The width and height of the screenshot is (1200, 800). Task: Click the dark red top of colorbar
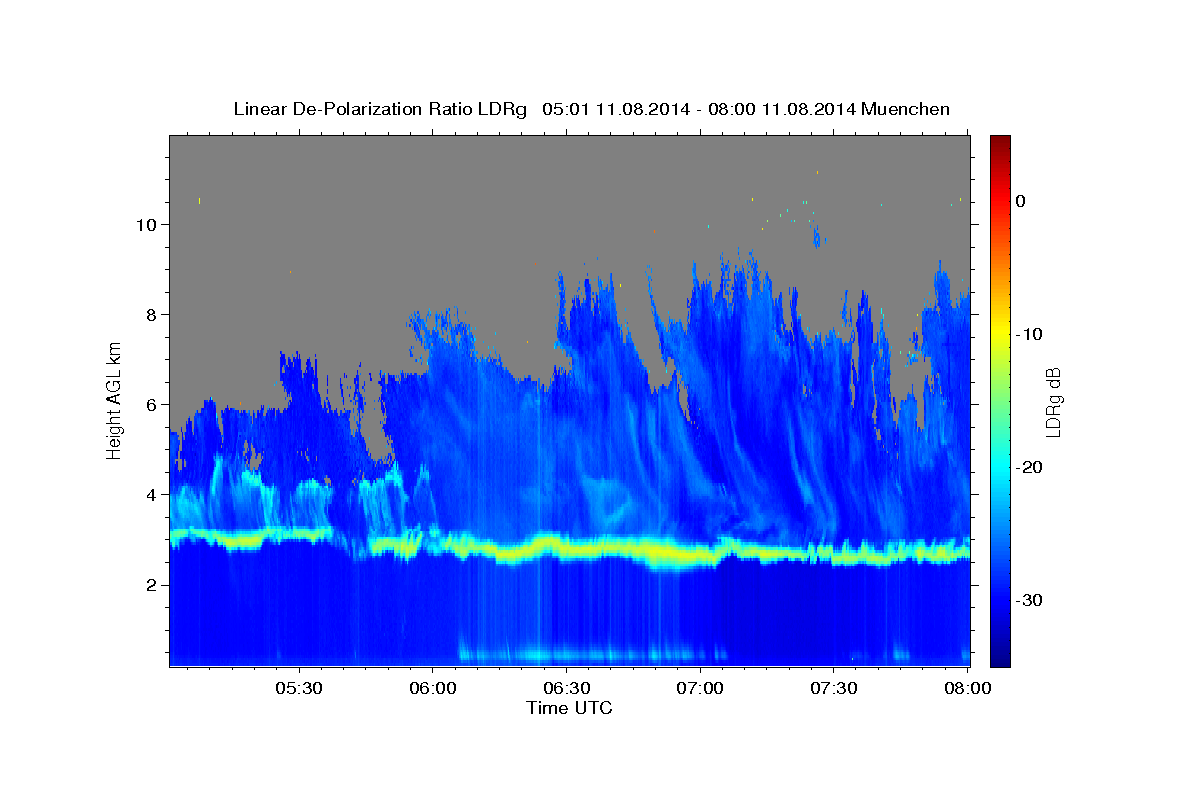(x=1000, y=142)
